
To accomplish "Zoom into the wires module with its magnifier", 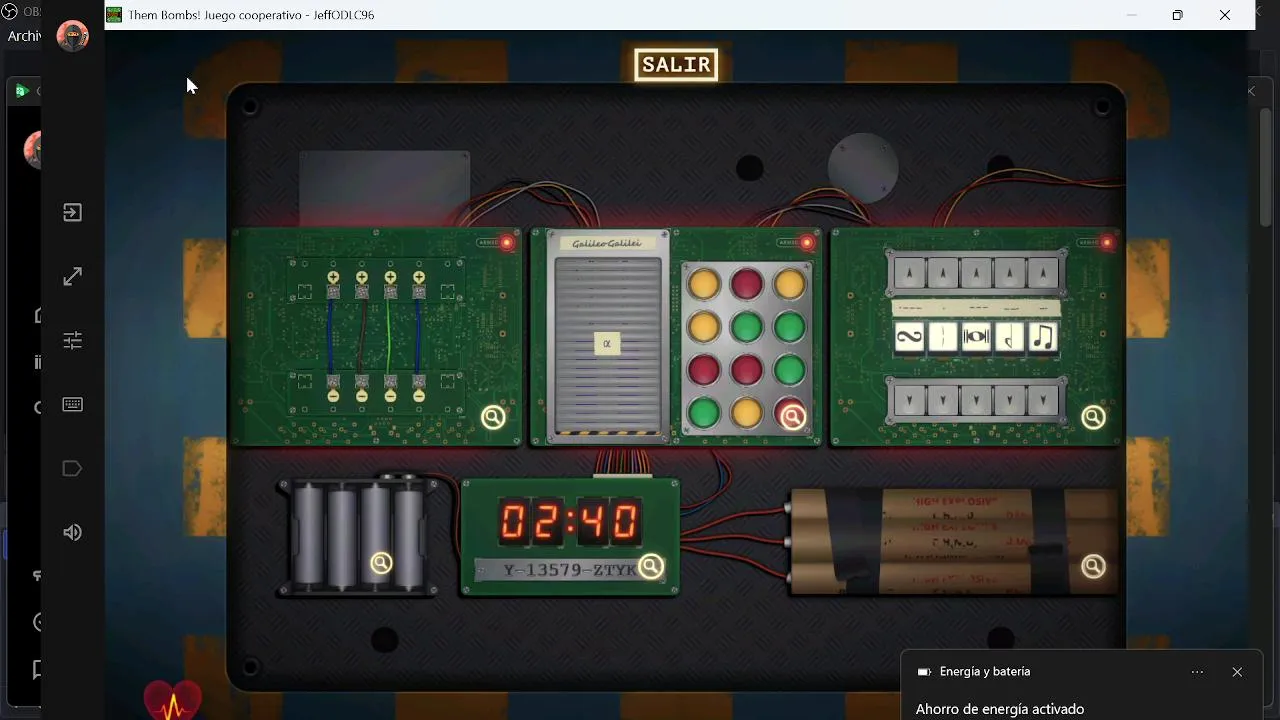I will [x=493, y=417].
